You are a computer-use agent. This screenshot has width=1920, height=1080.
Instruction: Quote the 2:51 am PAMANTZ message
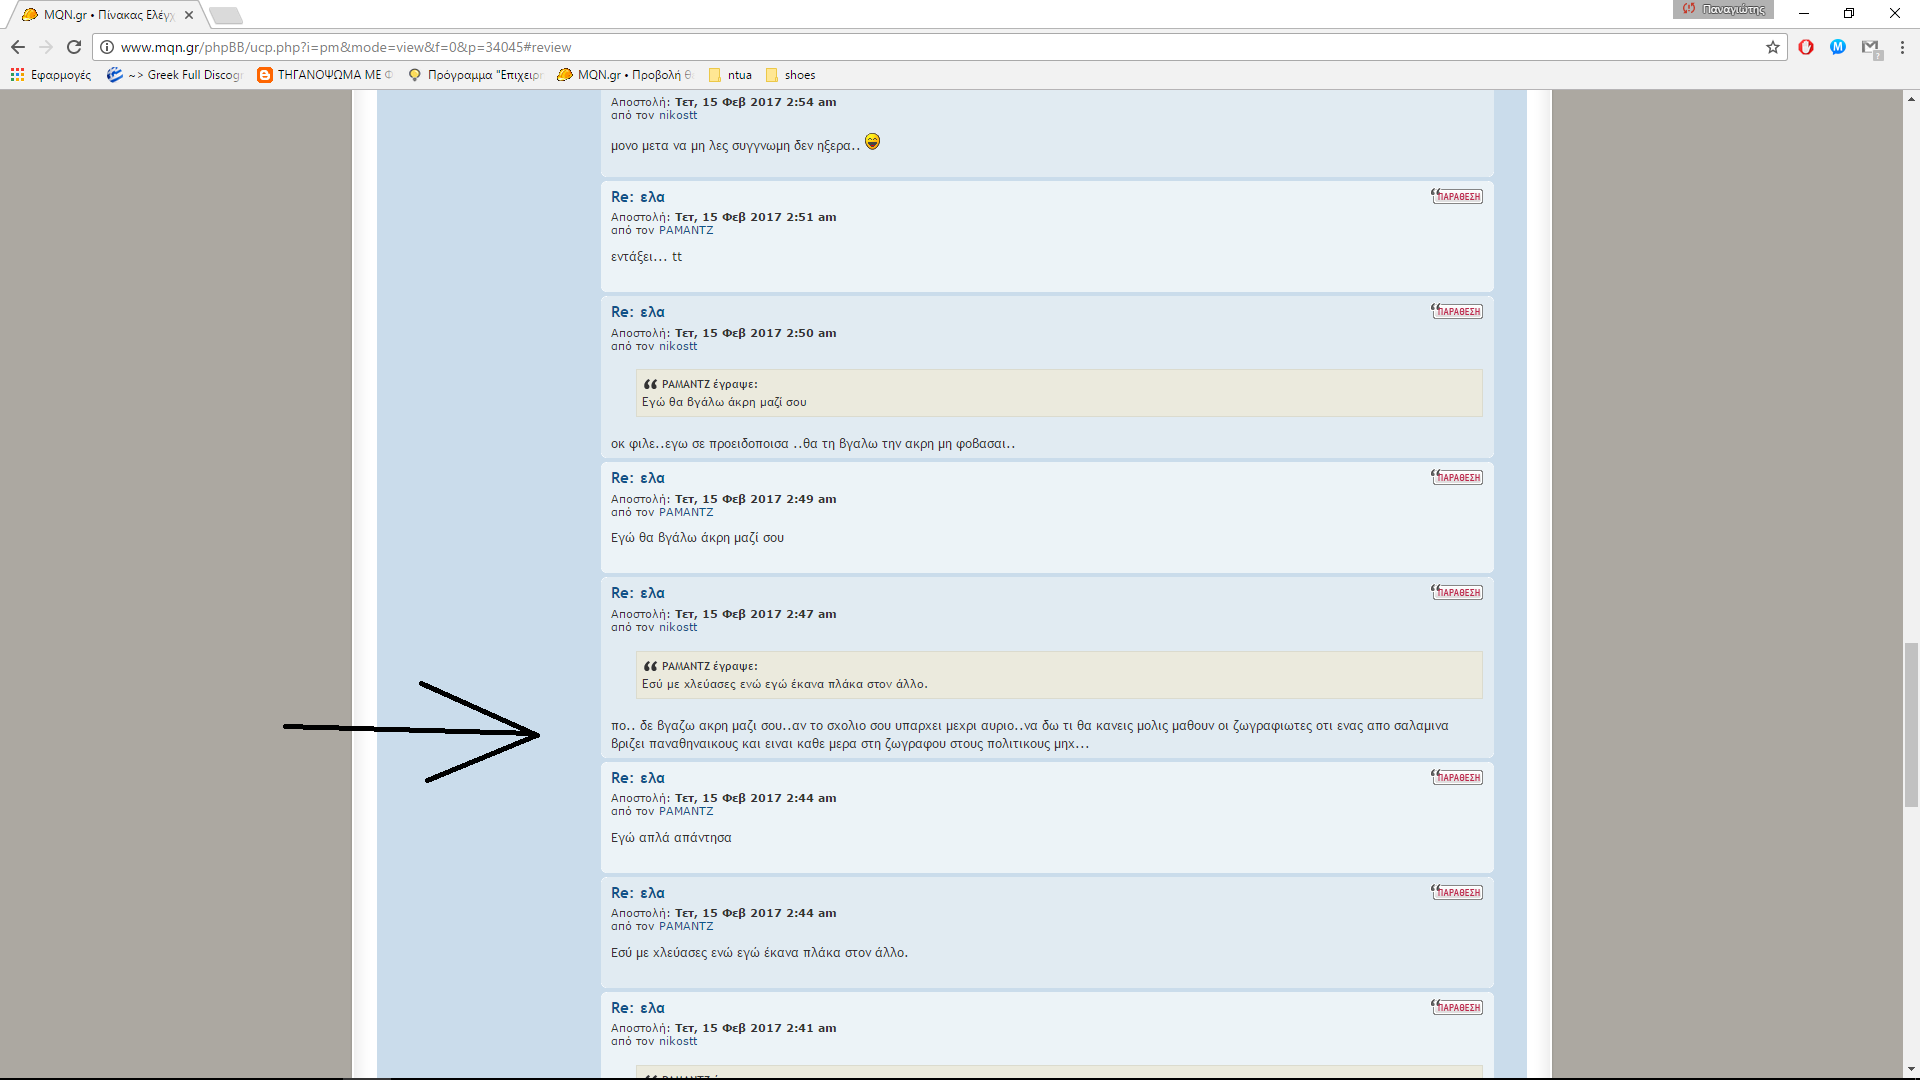click(x=1457, y=197)
